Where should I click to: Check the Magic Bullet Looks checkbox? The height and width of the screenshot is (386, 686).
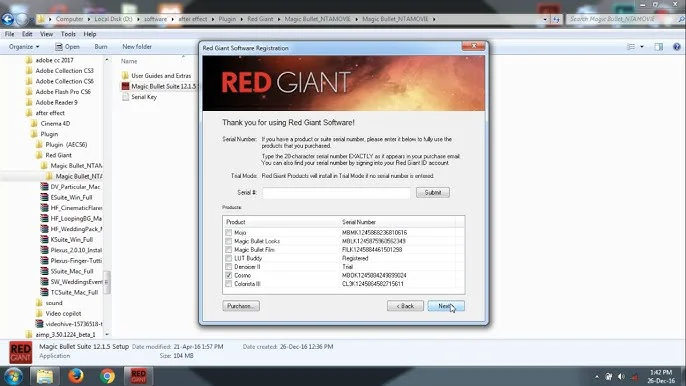coord(228,241)
